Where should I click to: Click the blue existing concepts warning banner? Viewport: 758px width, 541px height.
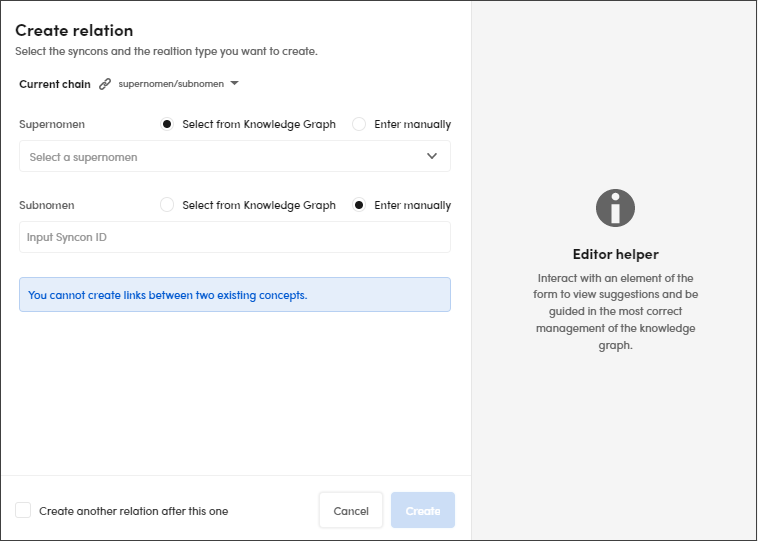(234, 295)
